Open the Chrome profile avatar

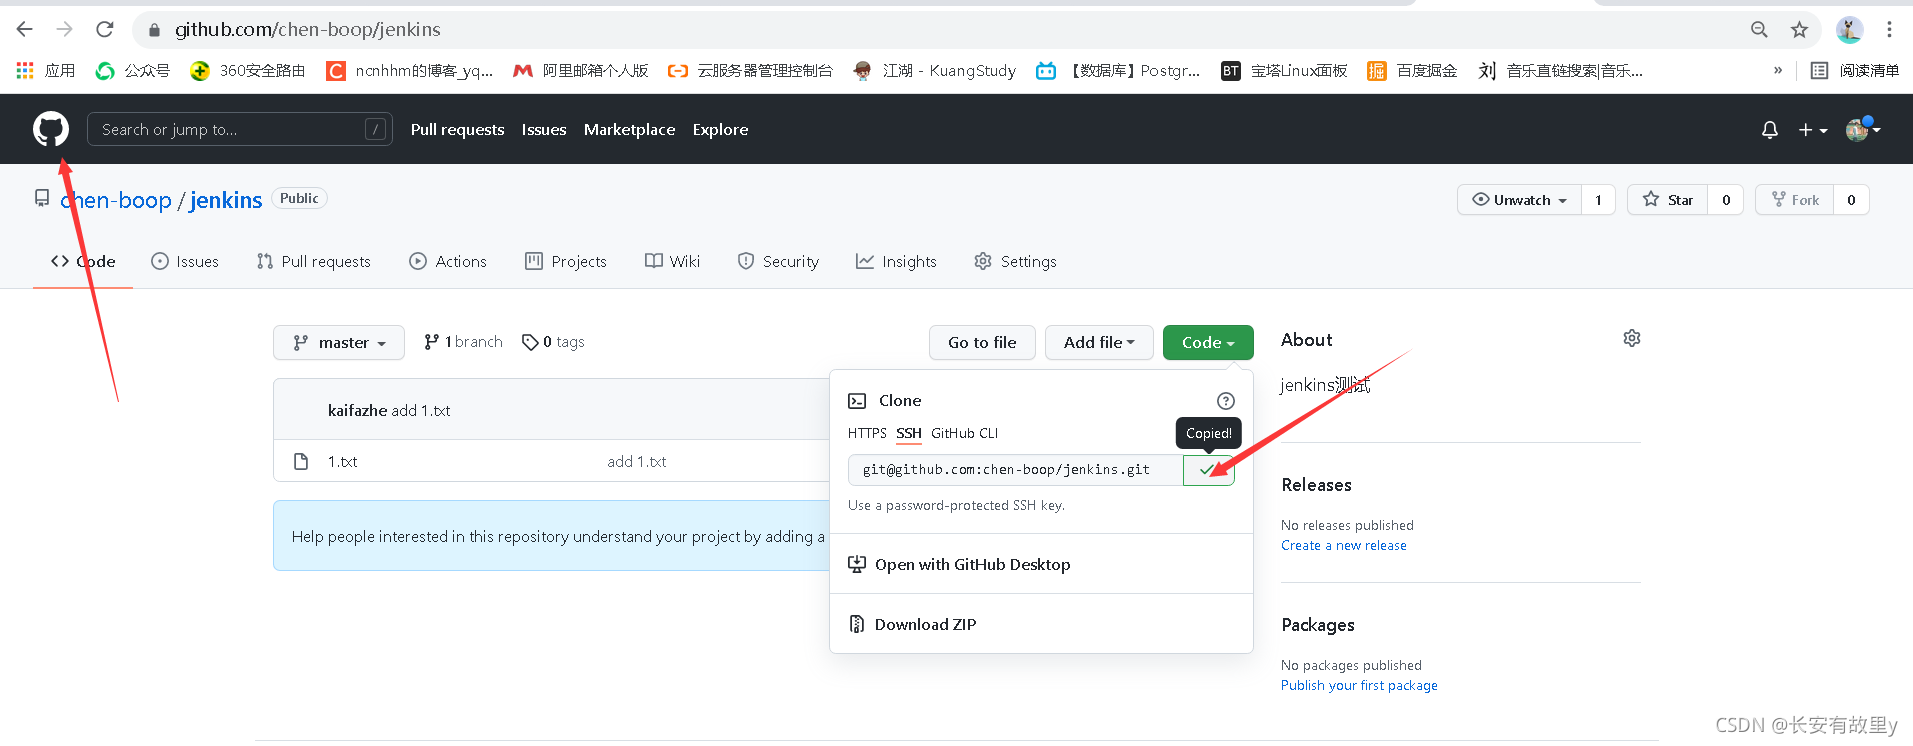point(1849,29)
